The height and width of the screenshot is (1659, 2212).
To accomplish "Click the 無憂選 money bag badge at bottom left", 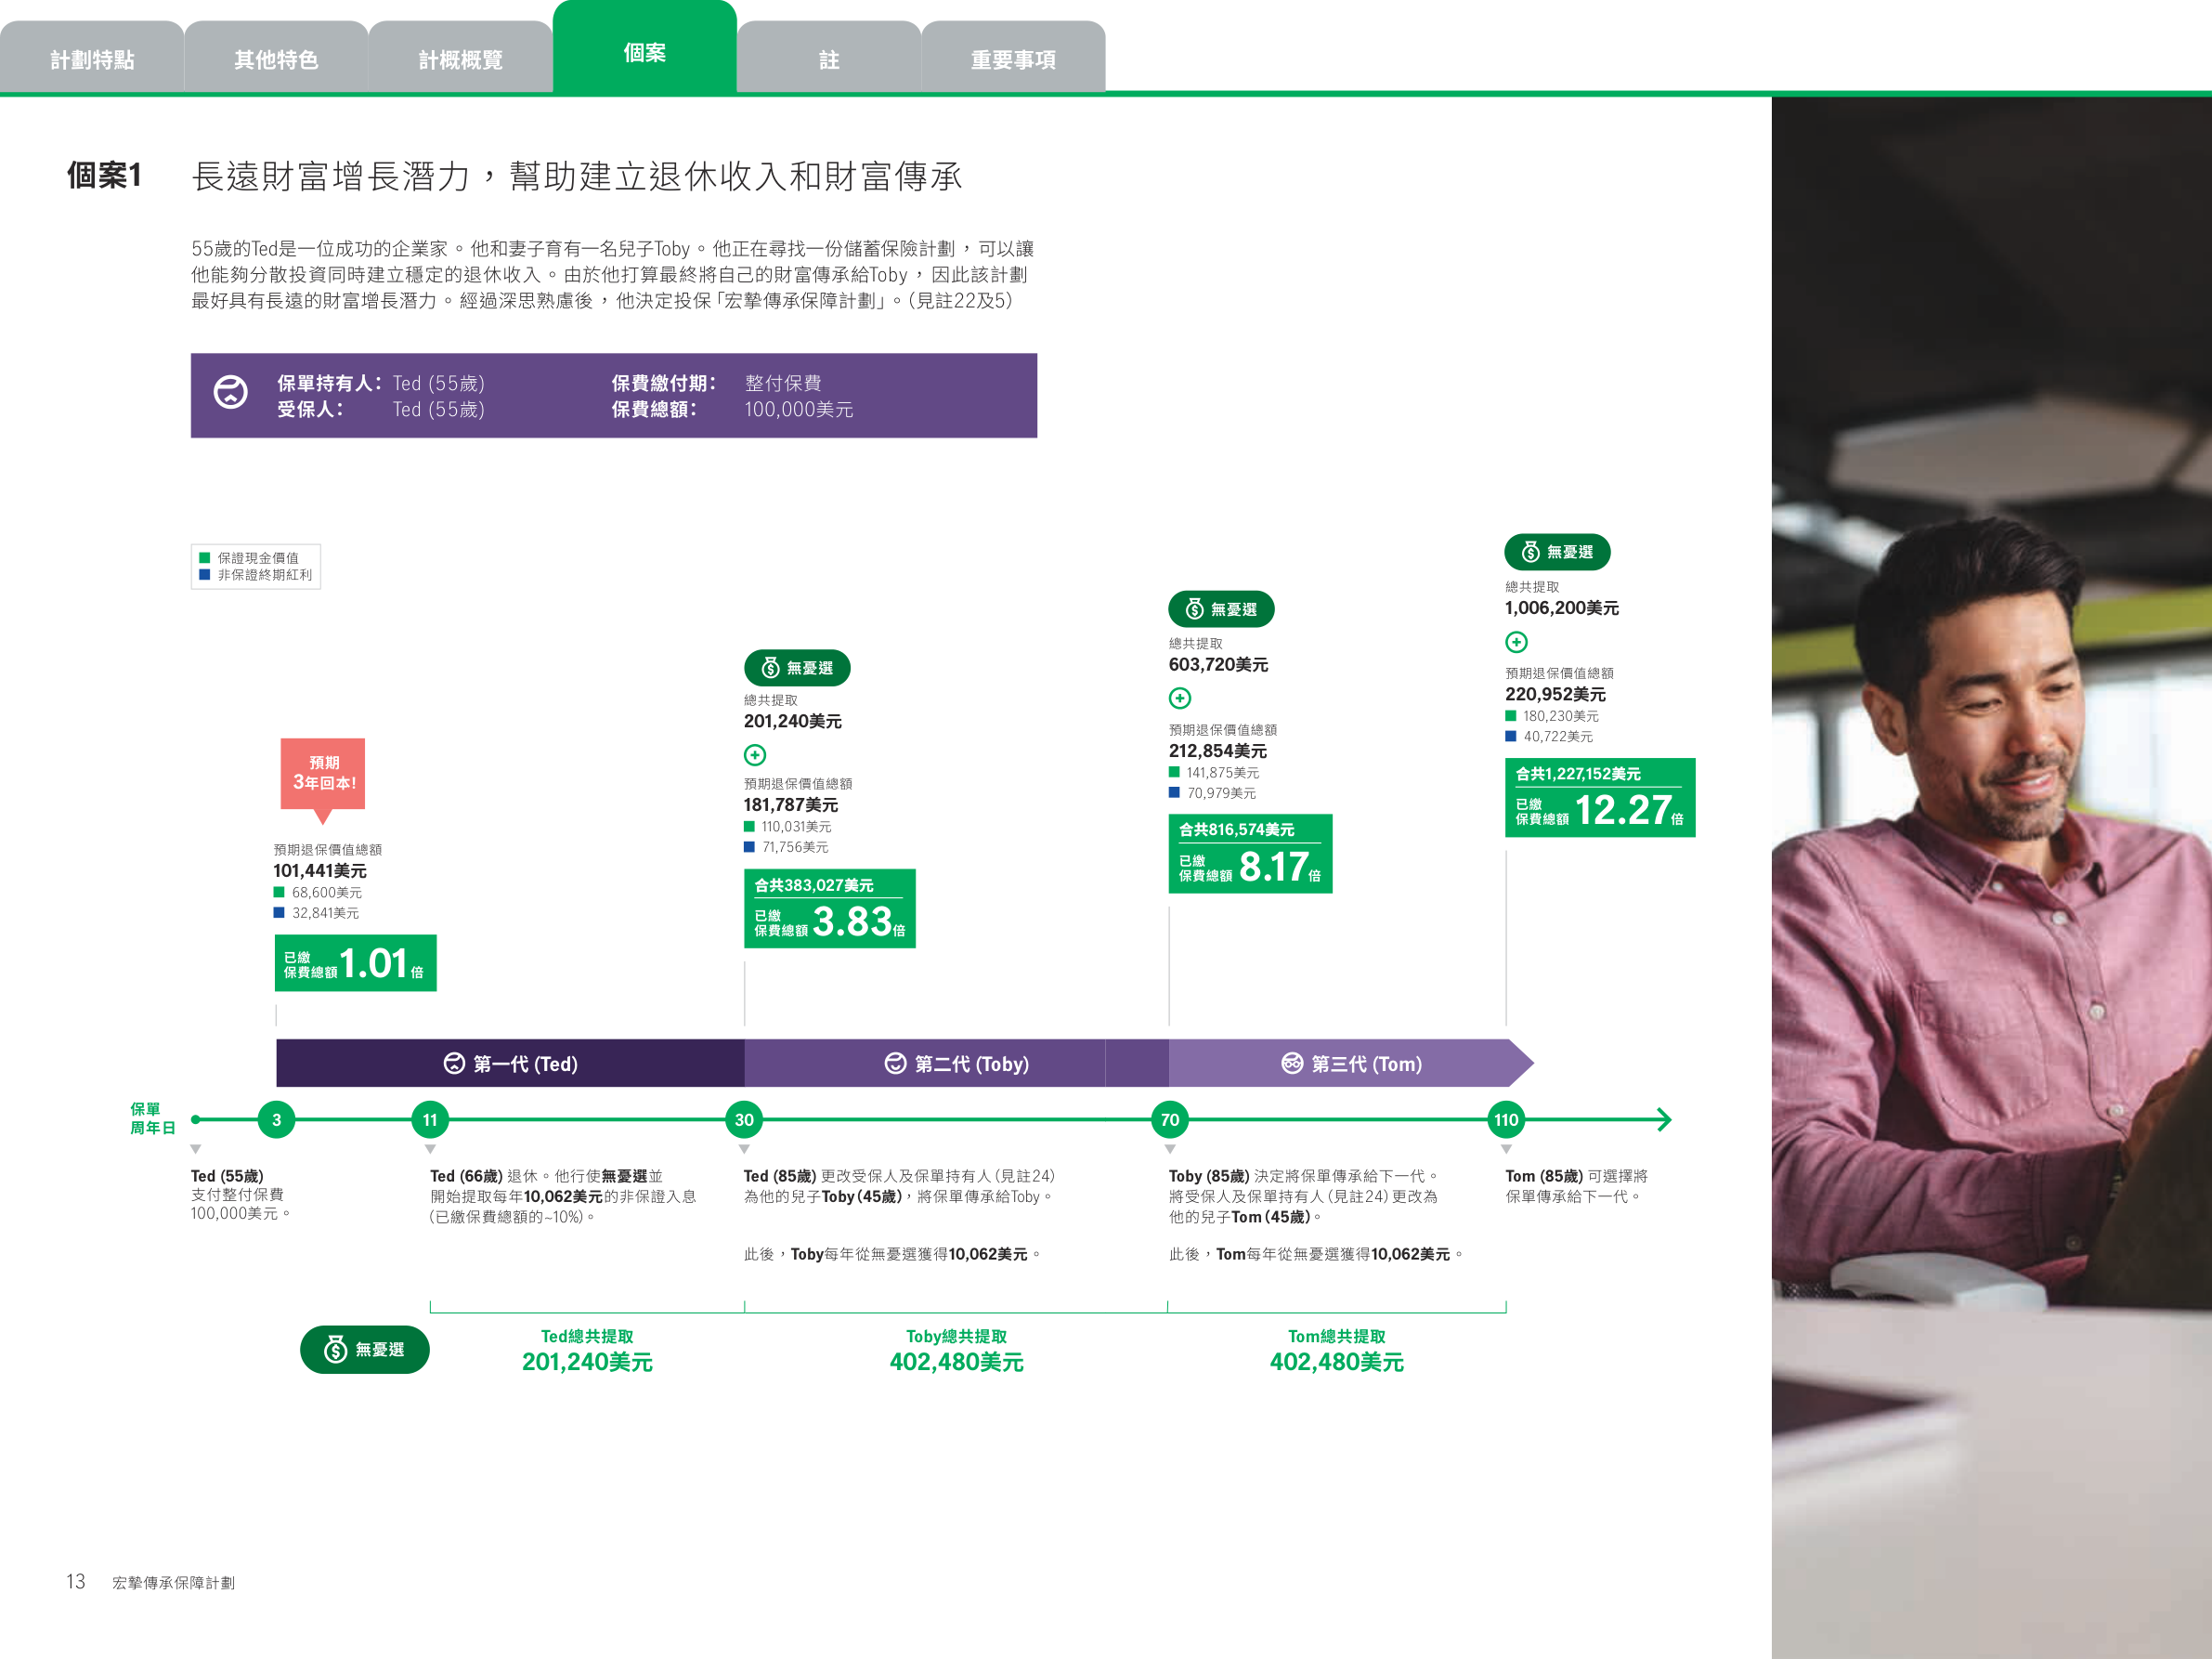I will [365, 1350].
